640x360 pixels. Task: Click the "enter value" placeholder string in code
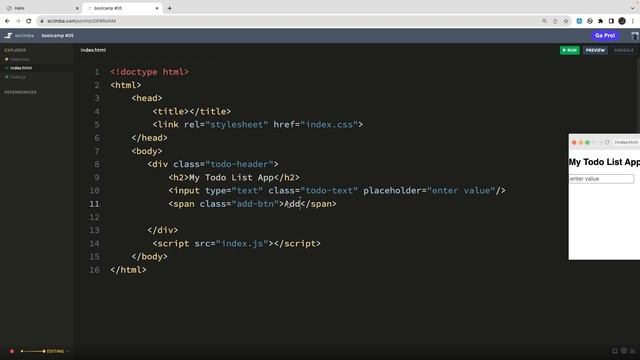coord(461,191)
